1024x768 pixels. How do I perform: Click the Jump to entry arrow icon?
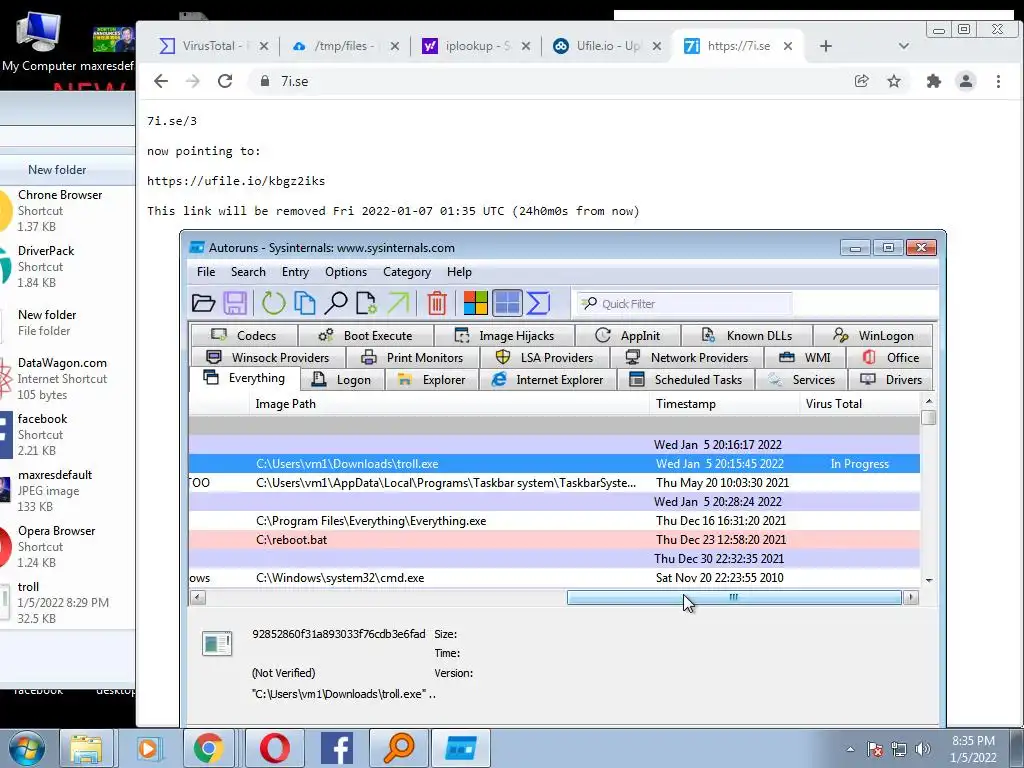[398, 303]
